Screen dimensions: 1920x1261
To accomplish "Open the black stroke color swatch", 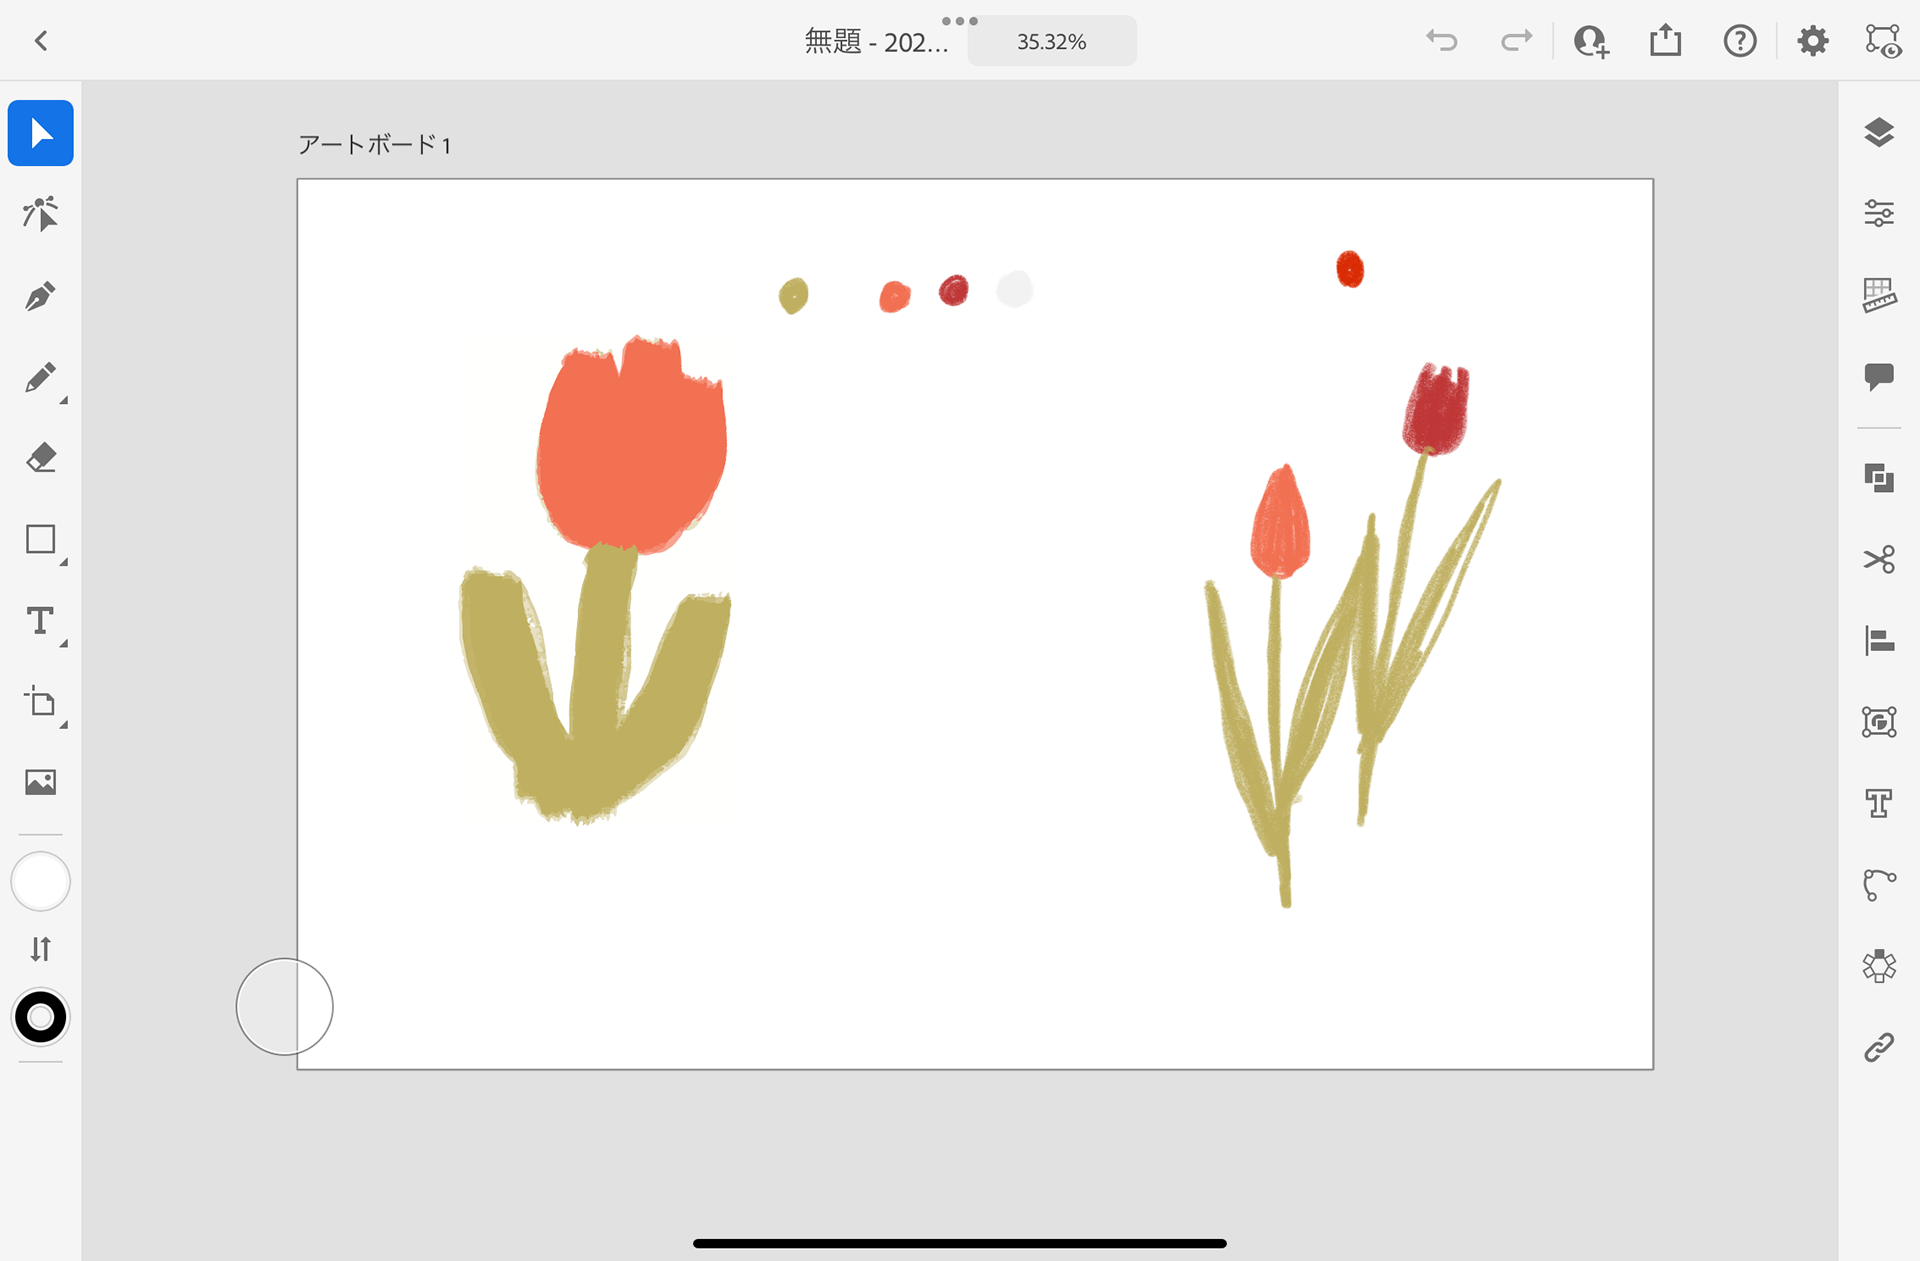I will click(41, 1017).
